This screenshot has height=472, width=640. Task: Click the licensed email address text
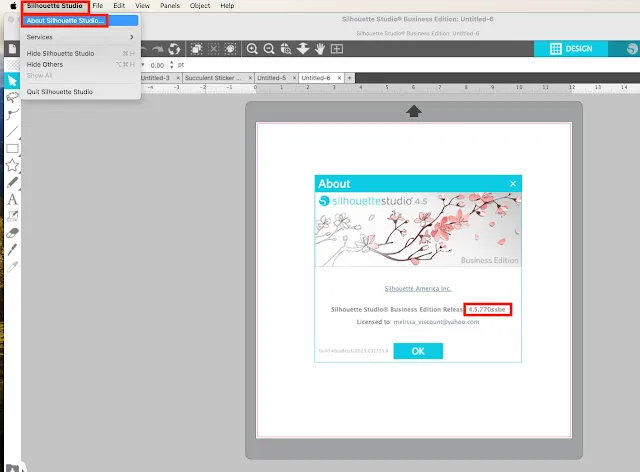point(436,322)
